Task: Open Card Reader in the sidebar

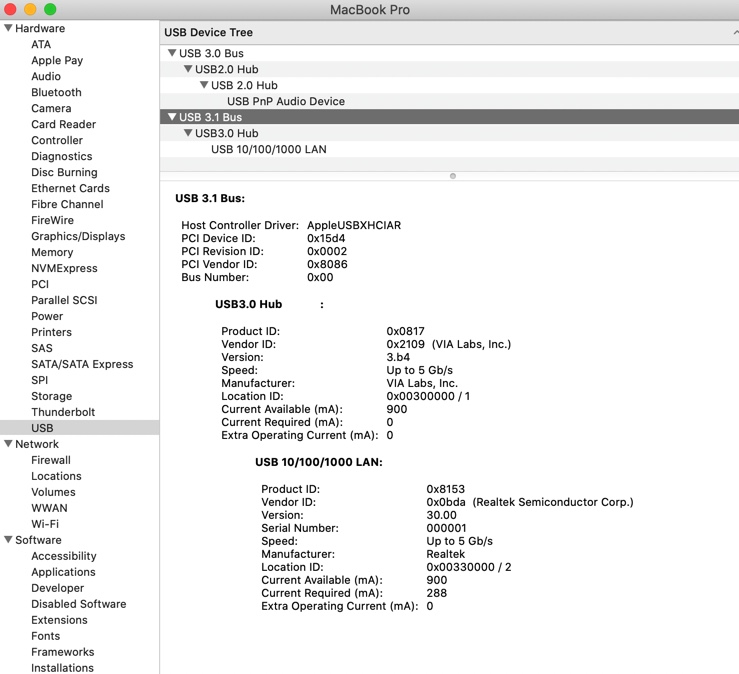Action: click(64, 124)
